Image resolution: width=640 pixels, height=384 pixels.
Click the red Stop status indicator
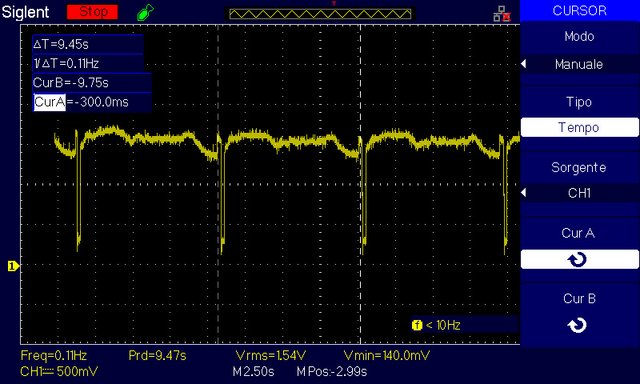click(93, 12)
